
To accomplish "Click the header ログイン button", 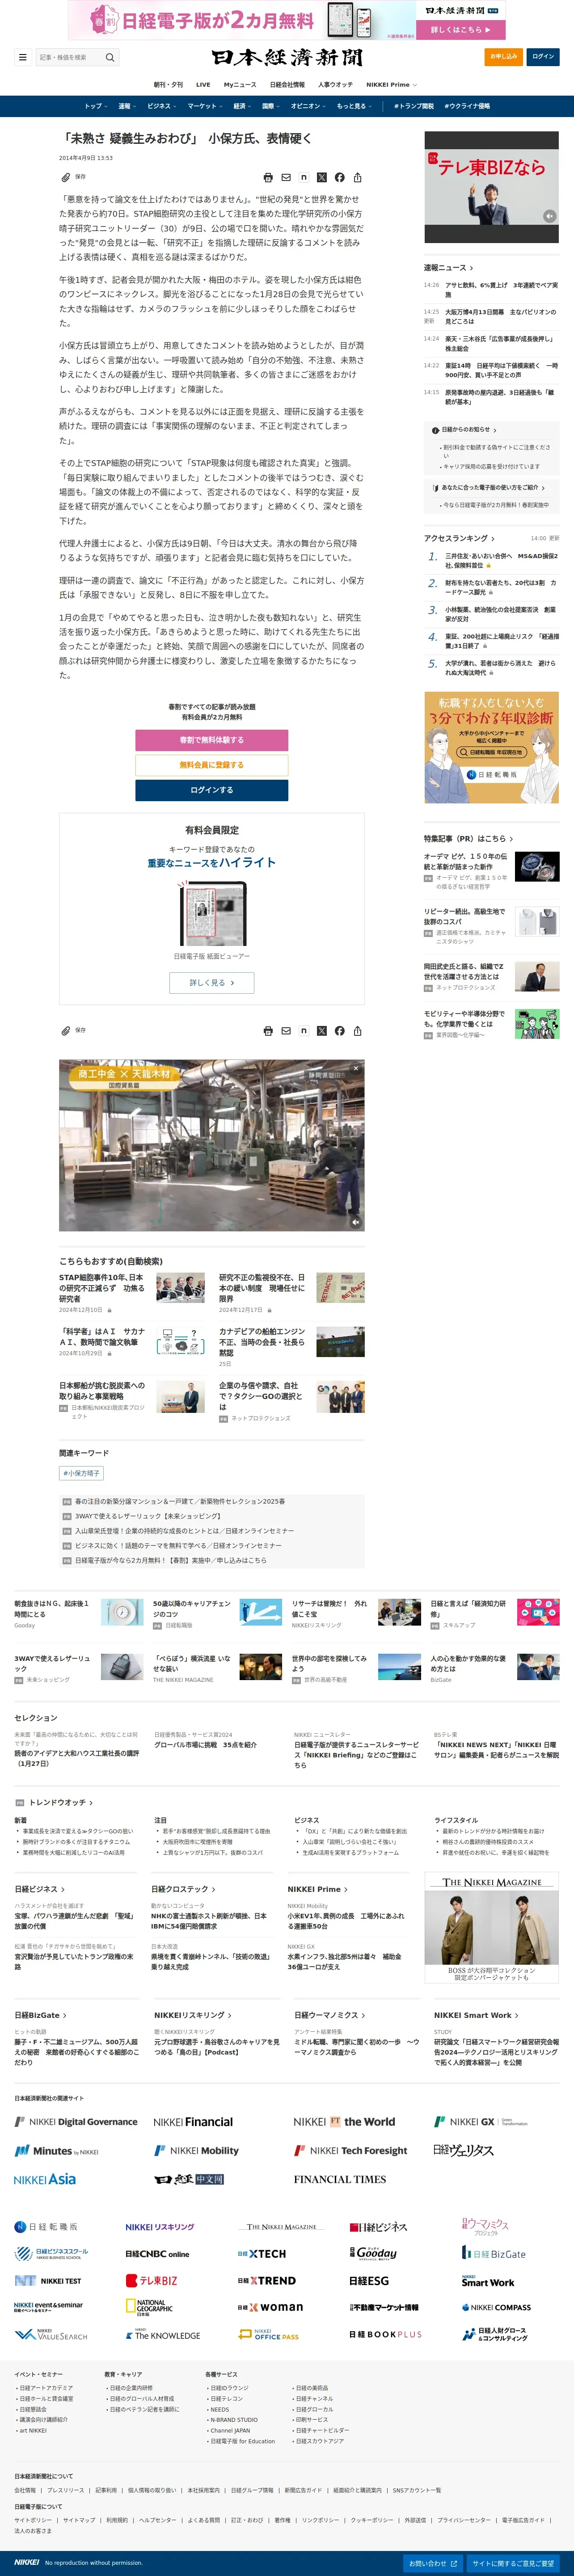I will pos(543,57).
